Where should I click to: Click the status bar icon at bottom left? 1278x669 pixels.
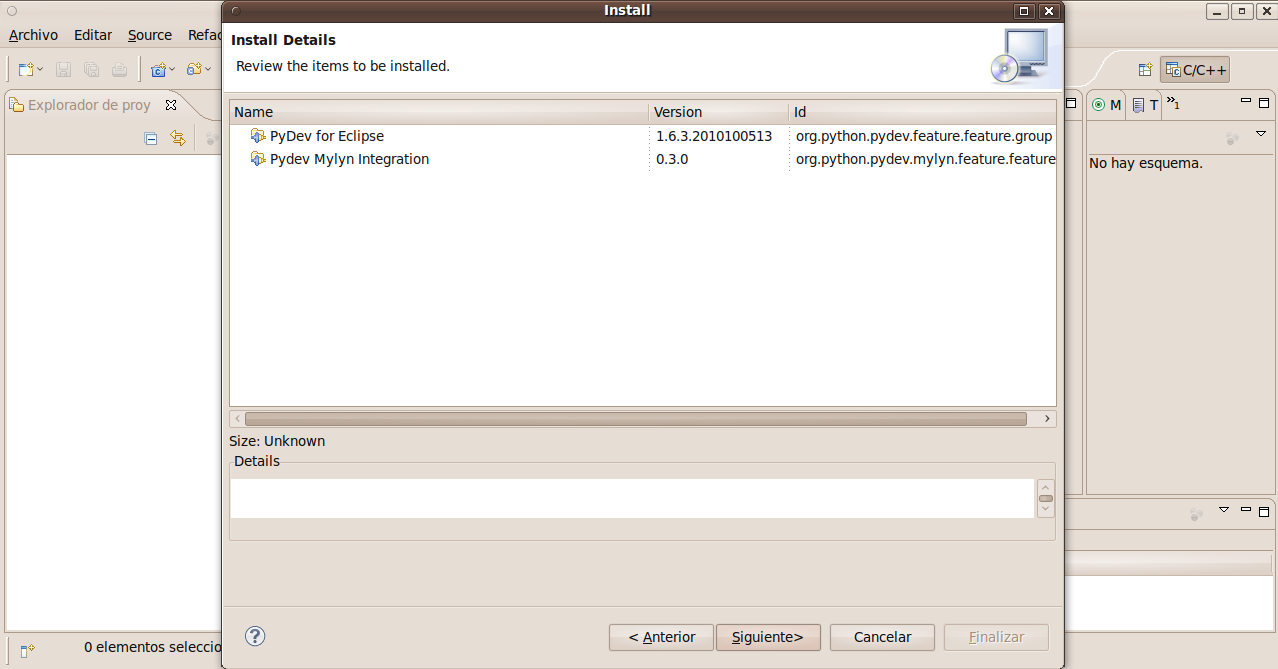(27, 650)
